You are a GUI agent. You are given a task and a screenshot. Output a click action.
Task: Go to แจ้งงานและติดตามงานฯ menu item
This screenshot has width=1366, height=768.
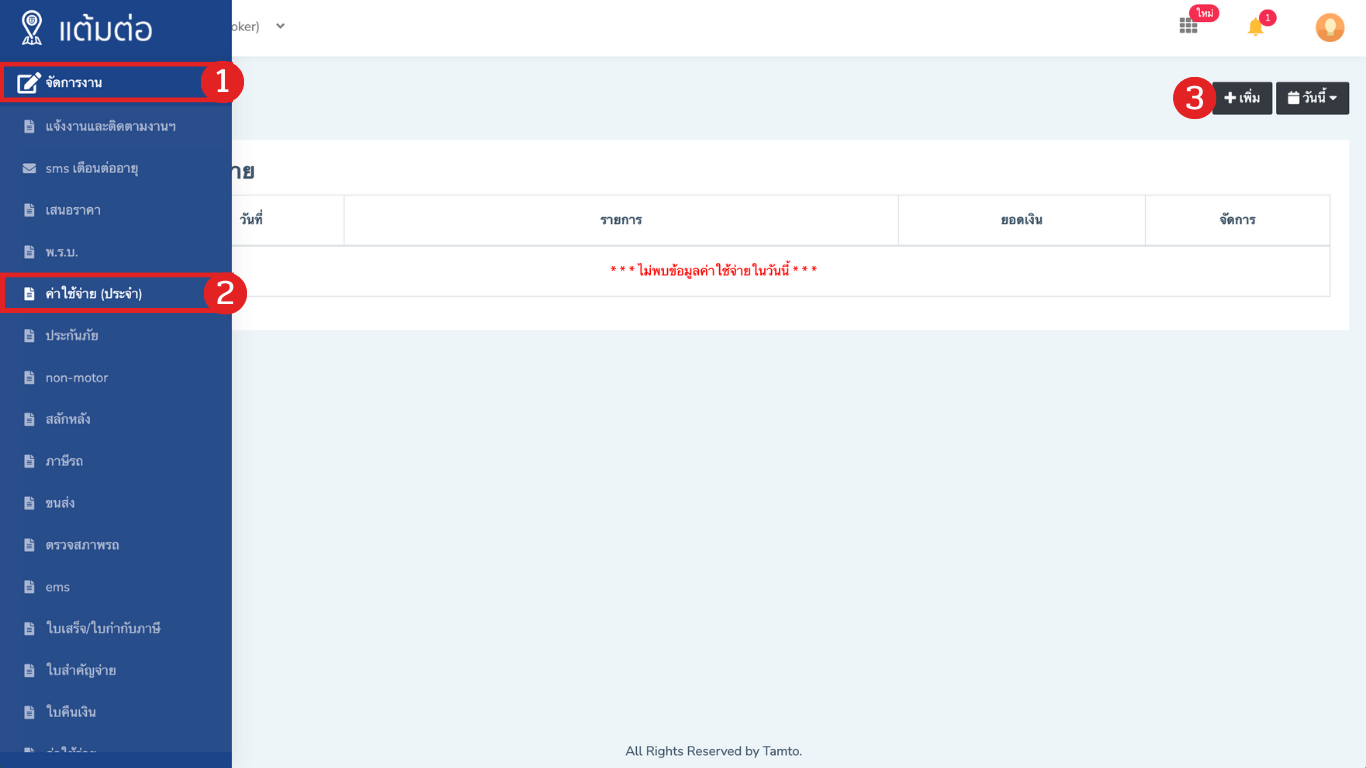pos(116,127)
